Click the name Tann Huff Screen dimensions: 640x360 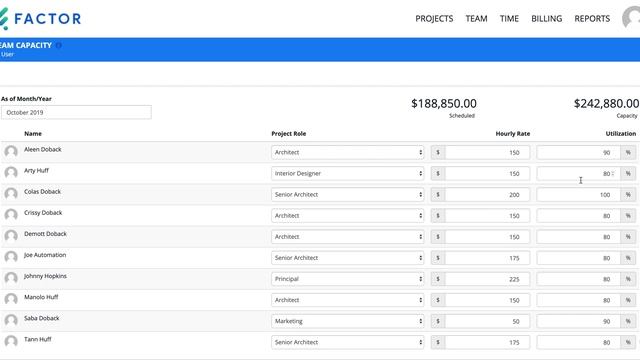(38, 339)
